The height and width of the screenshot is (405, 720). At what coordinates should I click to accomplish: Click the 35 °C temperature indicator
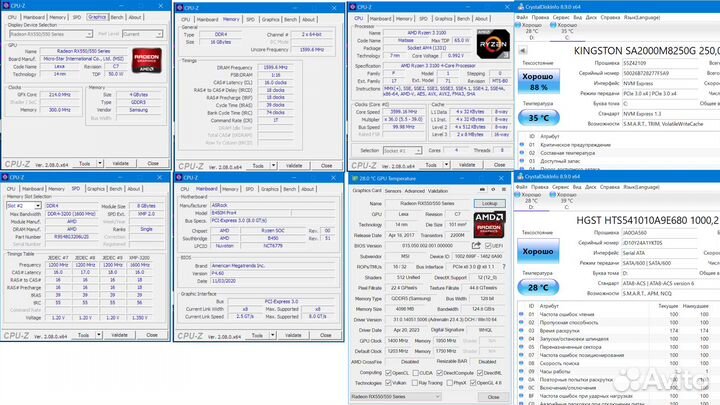(x=538, y=118)
